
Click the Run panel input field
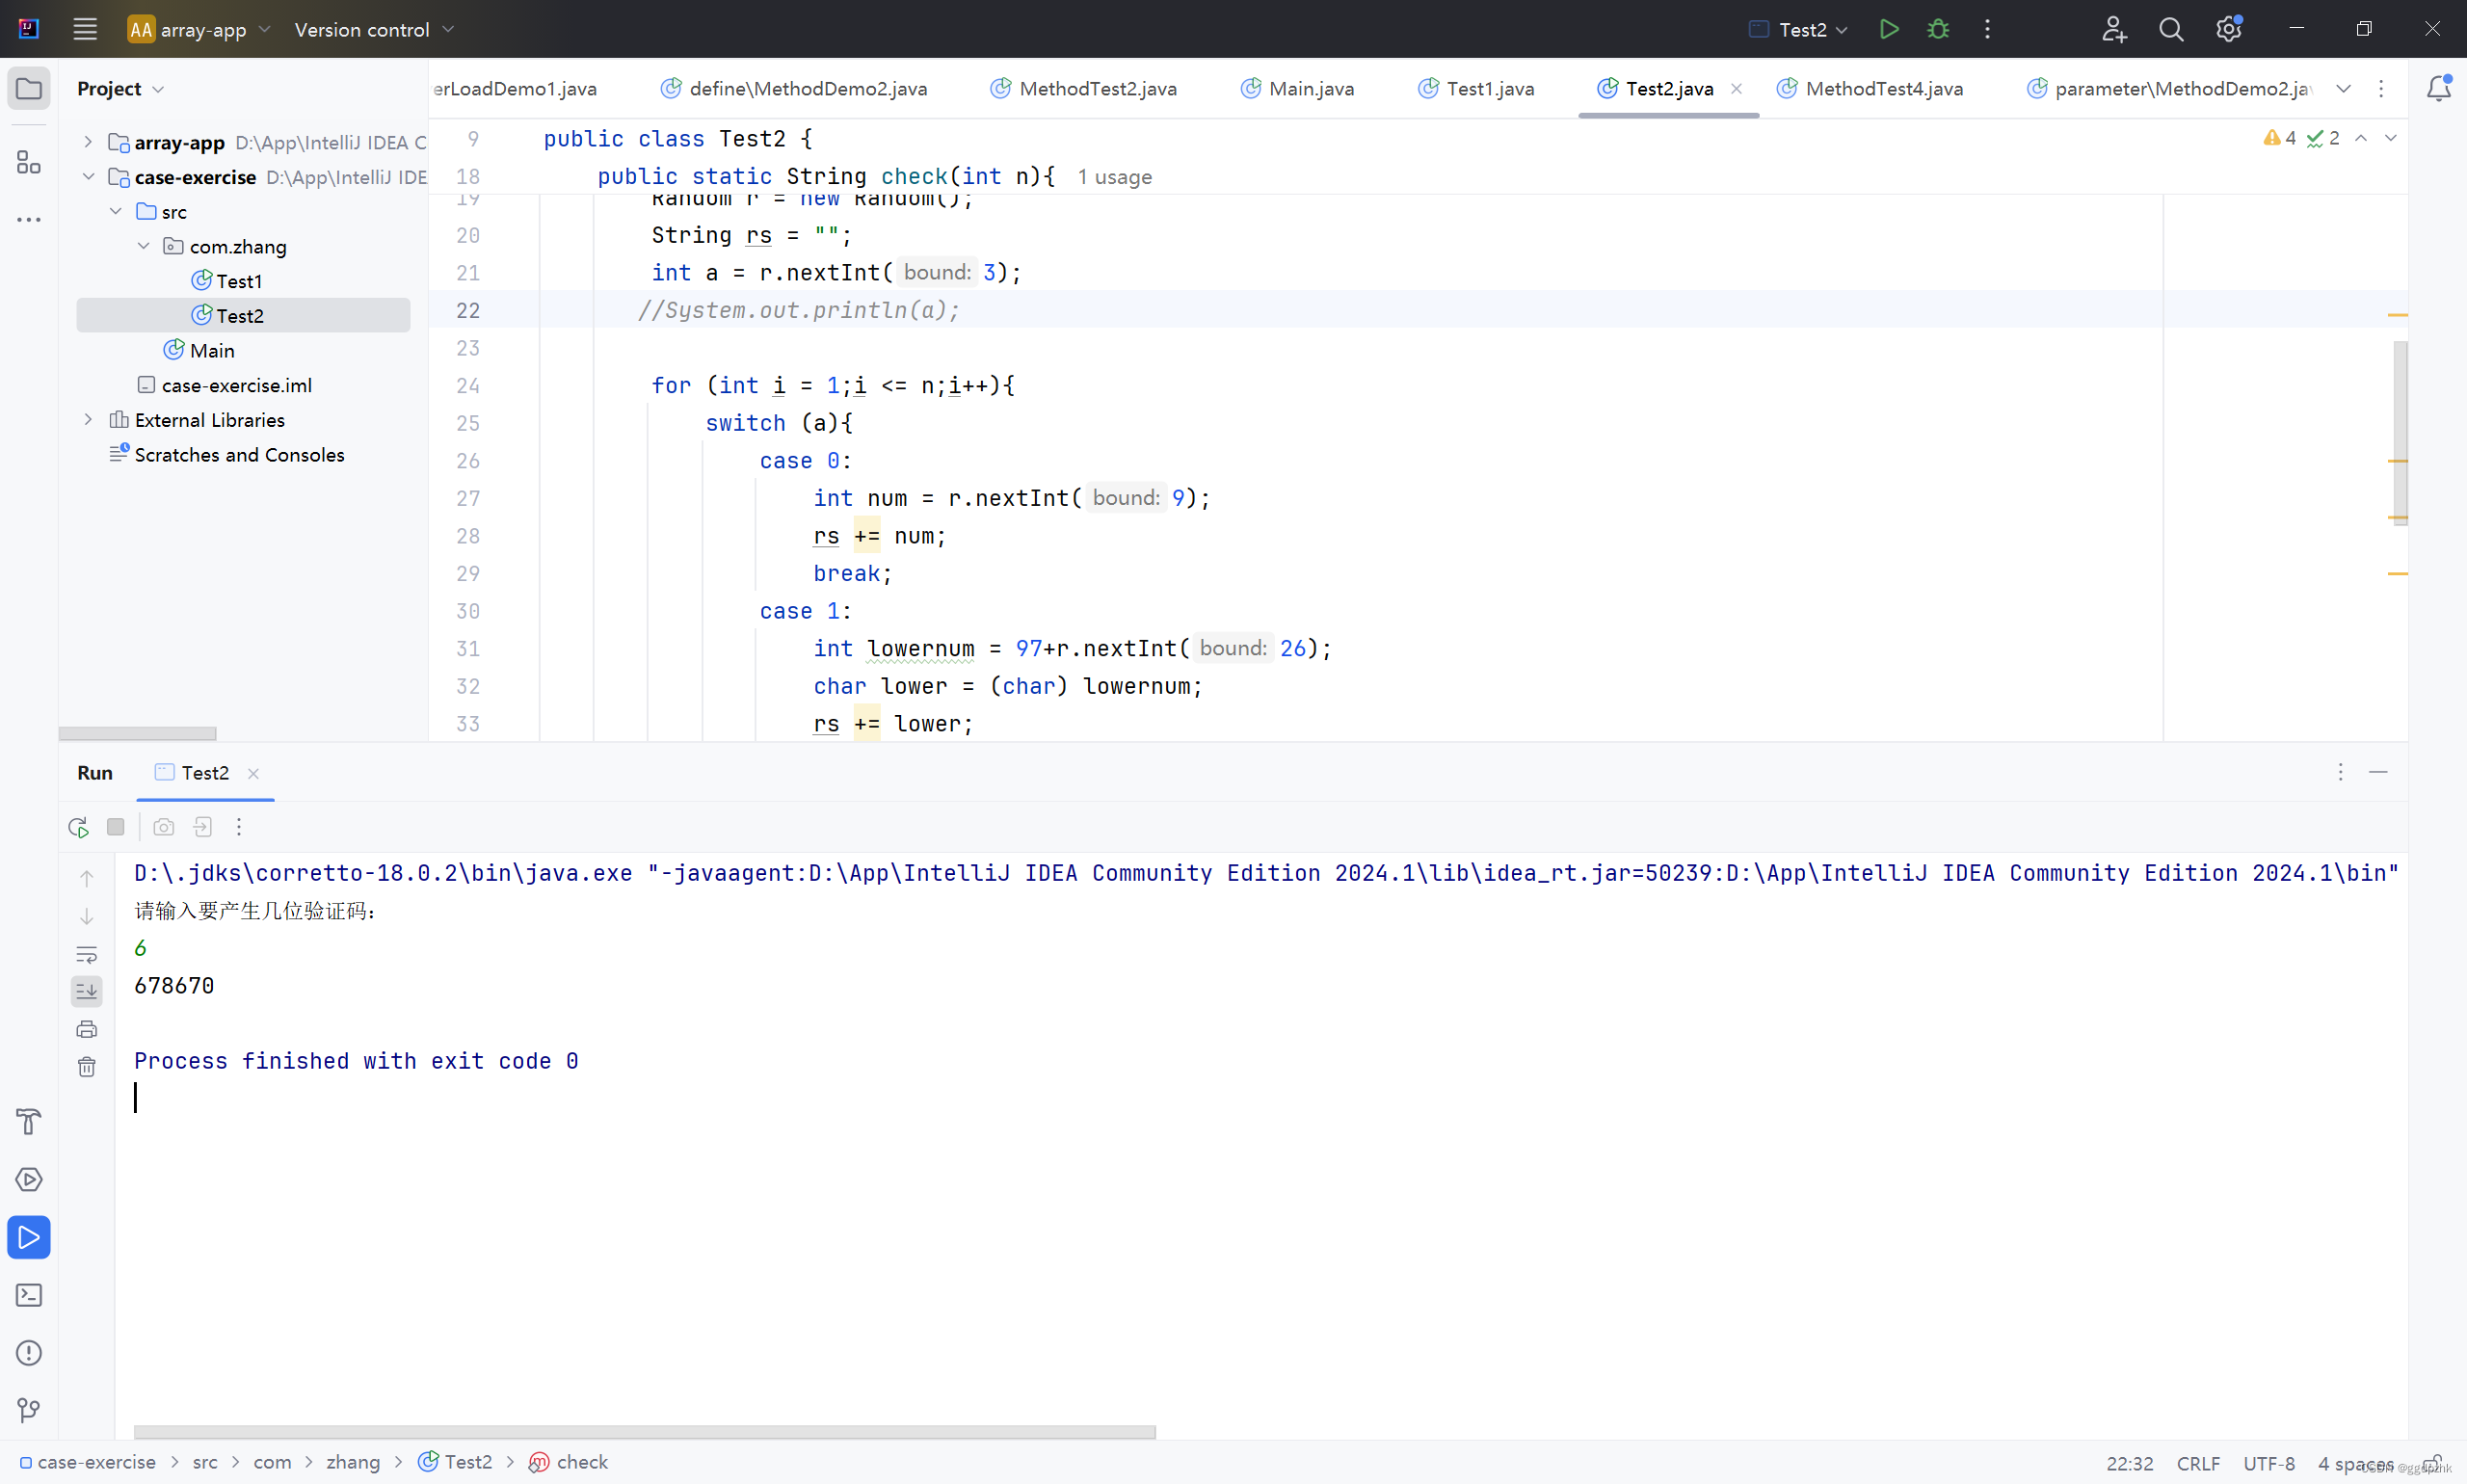click(x=138, y=1098)
